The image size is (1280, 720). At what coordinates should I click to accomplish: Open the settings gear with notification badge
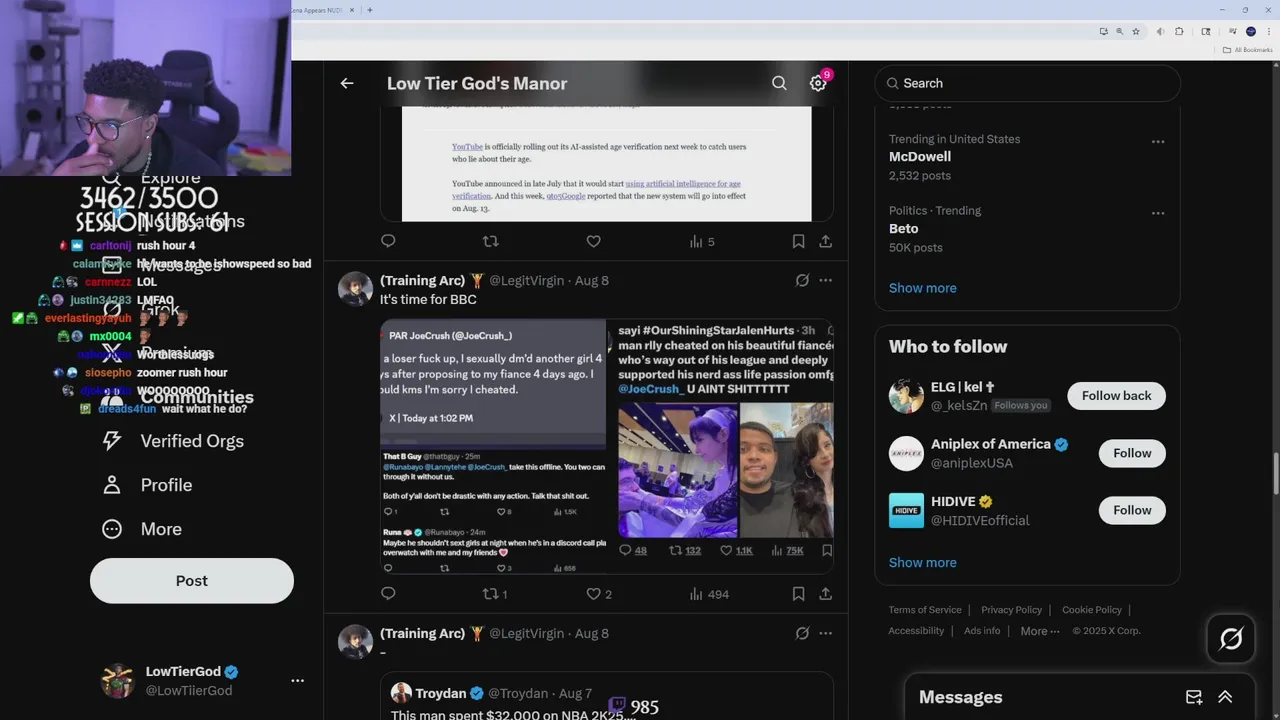pos(818,83)
